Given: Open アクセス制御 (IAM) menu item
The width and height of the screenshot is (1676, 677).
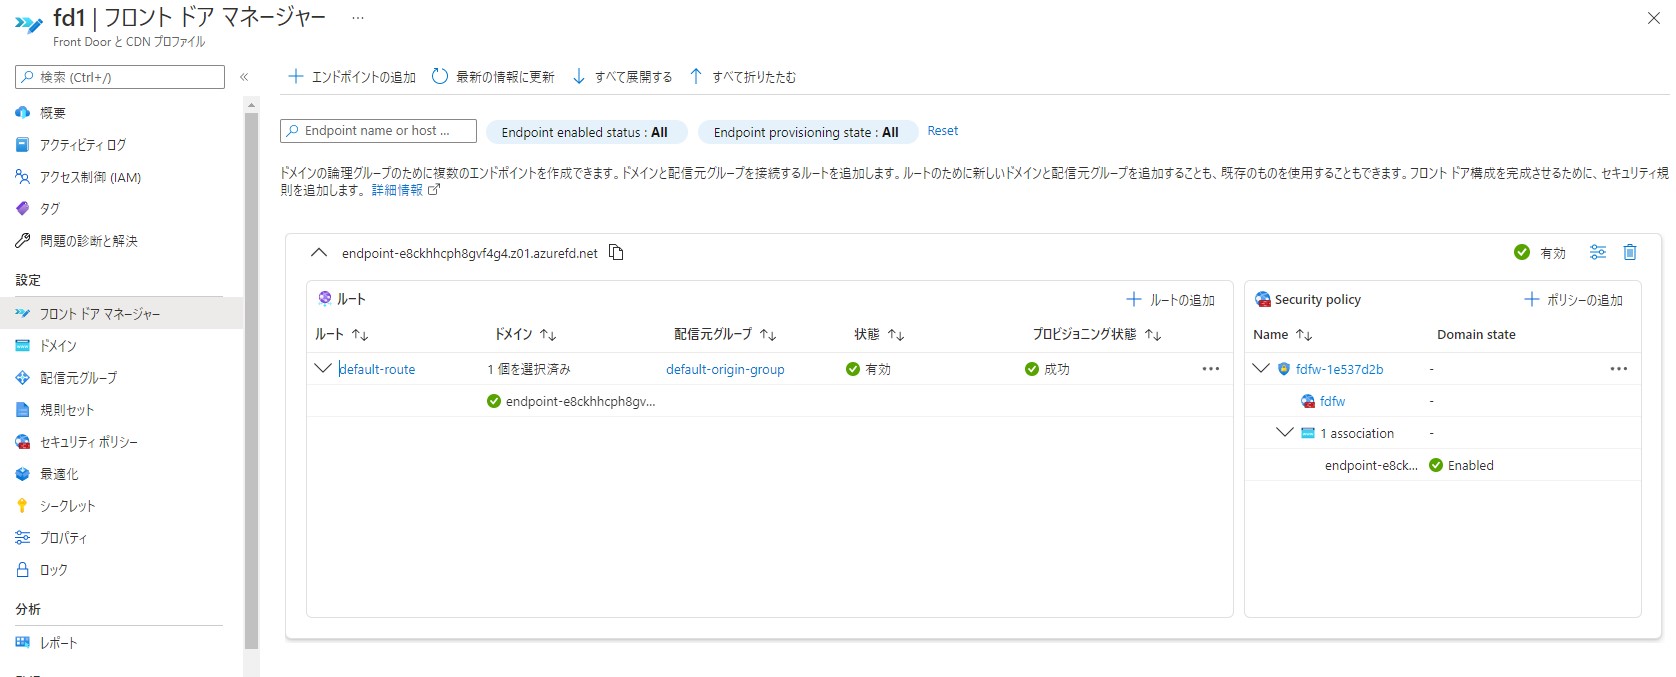Looking at the screenshot, I should 90,177.
